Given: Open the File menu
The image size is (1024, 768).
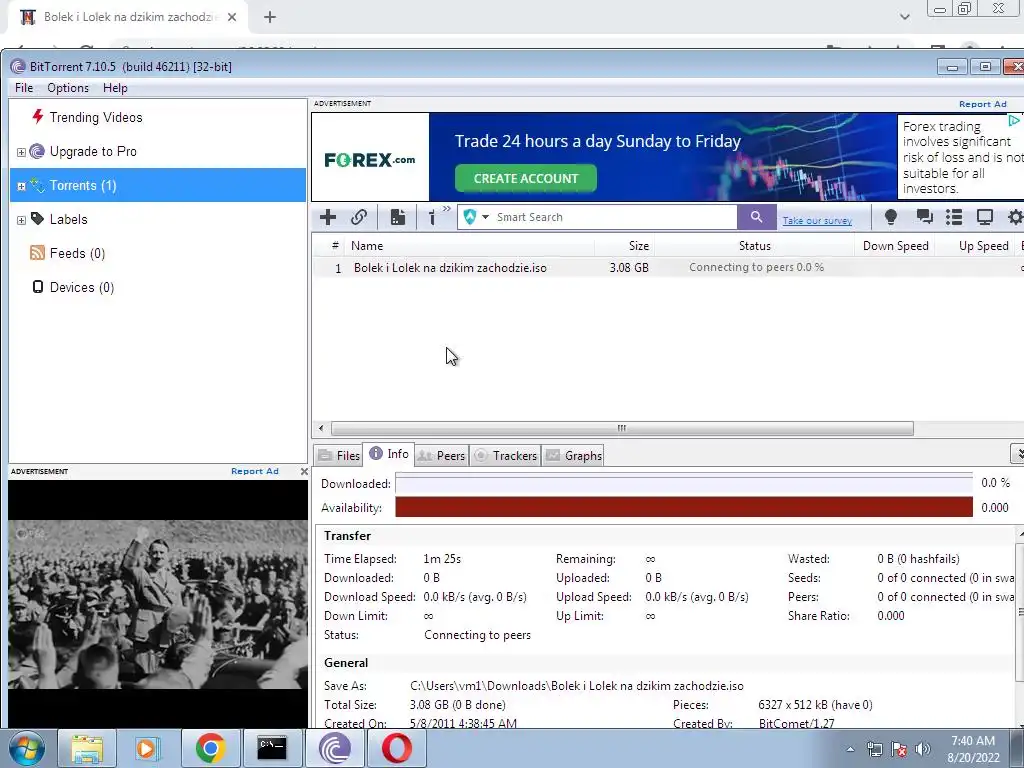Looking at the screenshot, I should click(24, 88).
